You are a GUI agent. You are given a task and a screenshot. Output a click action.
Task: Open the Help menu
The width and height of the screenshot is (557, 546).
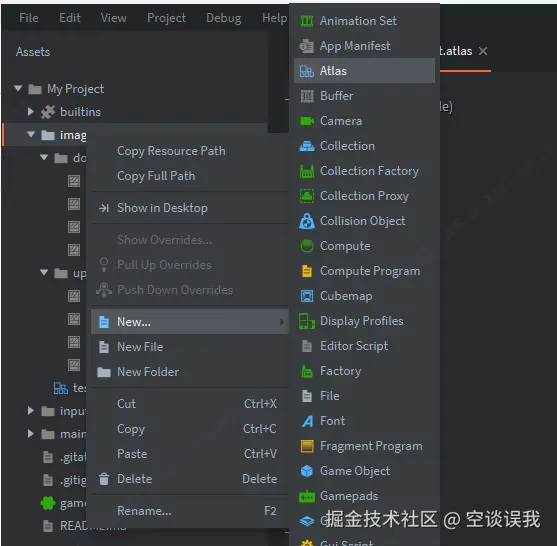pos(275,18)
